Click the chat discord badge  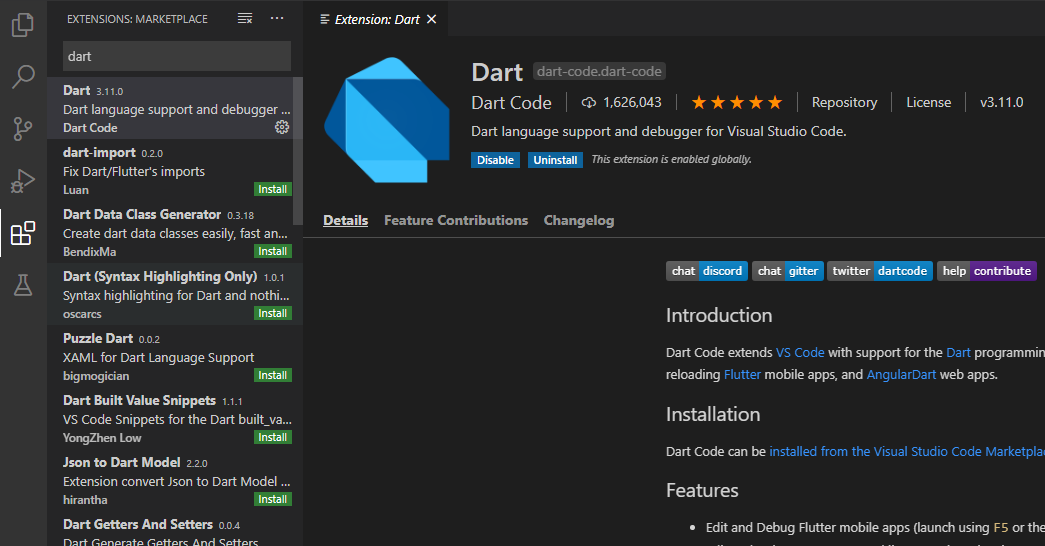[706, 271]
